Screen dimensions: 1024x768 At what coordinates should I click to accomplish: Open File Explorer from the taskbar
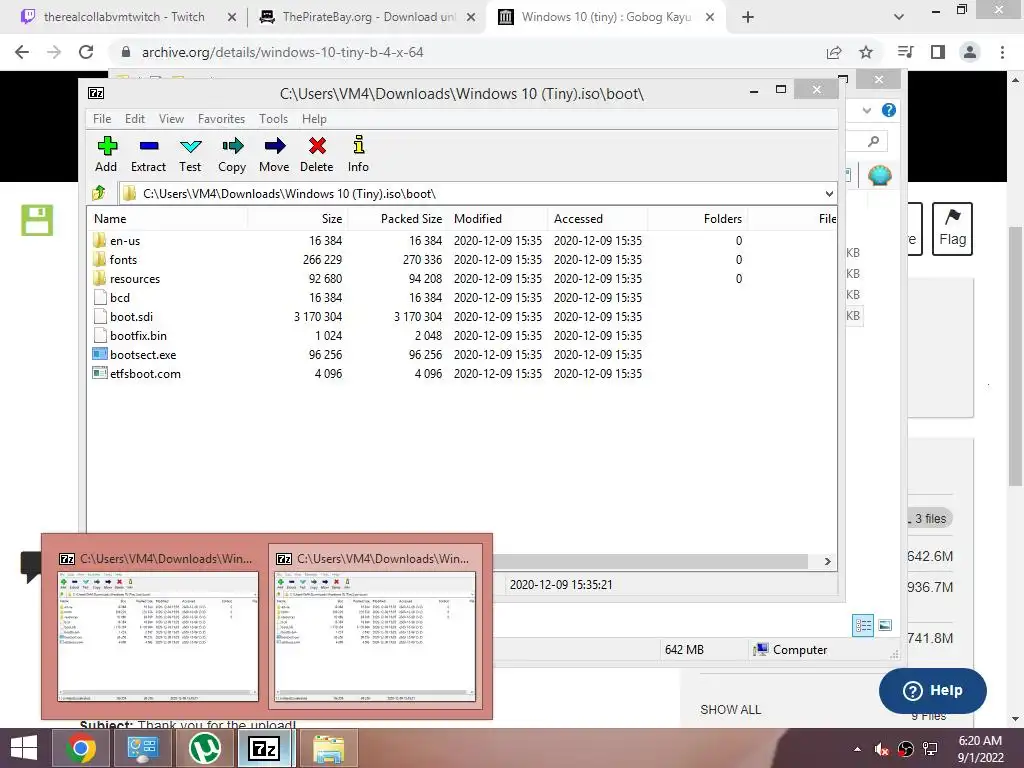[328, 748]
